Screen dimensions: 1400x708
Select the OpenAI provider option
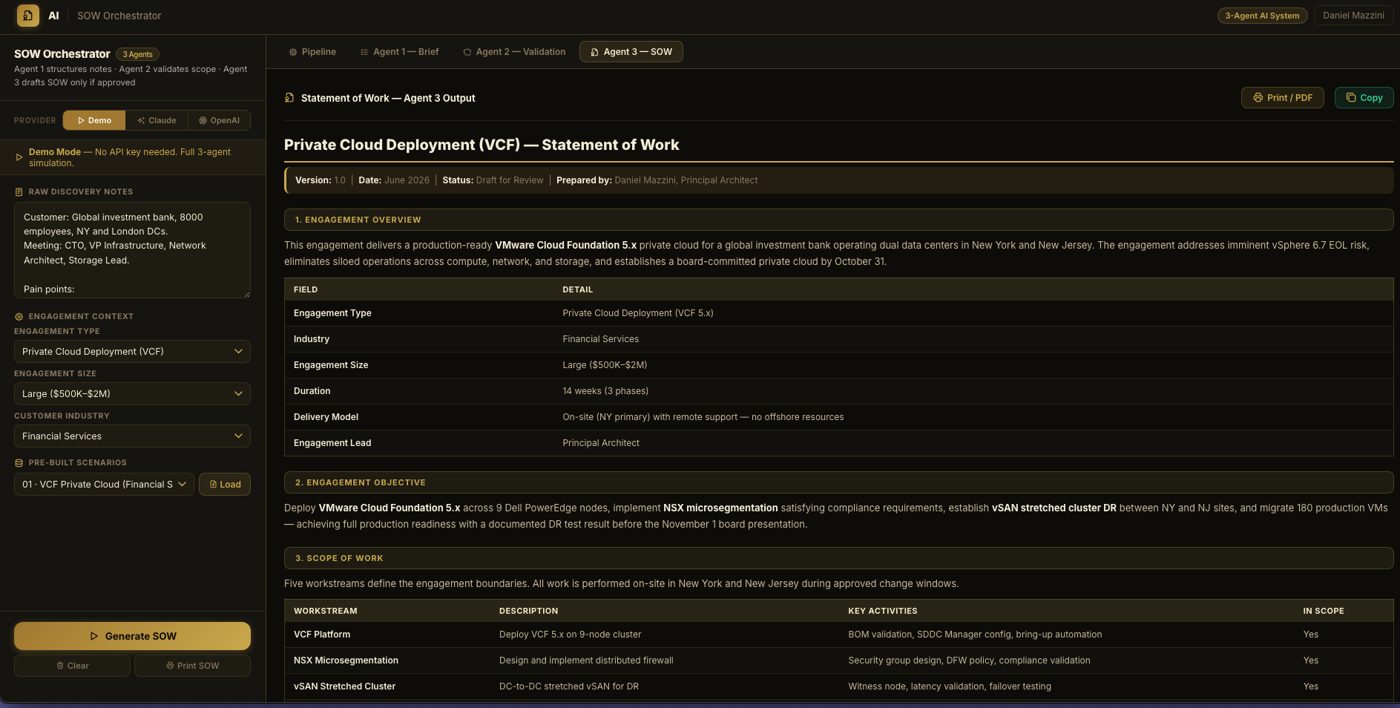click(x=218, y=120)
